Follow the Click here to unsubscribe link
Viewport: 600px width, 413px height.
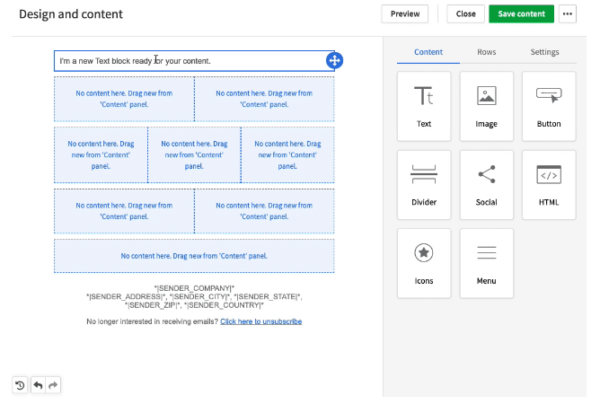(x=261, y=322)
